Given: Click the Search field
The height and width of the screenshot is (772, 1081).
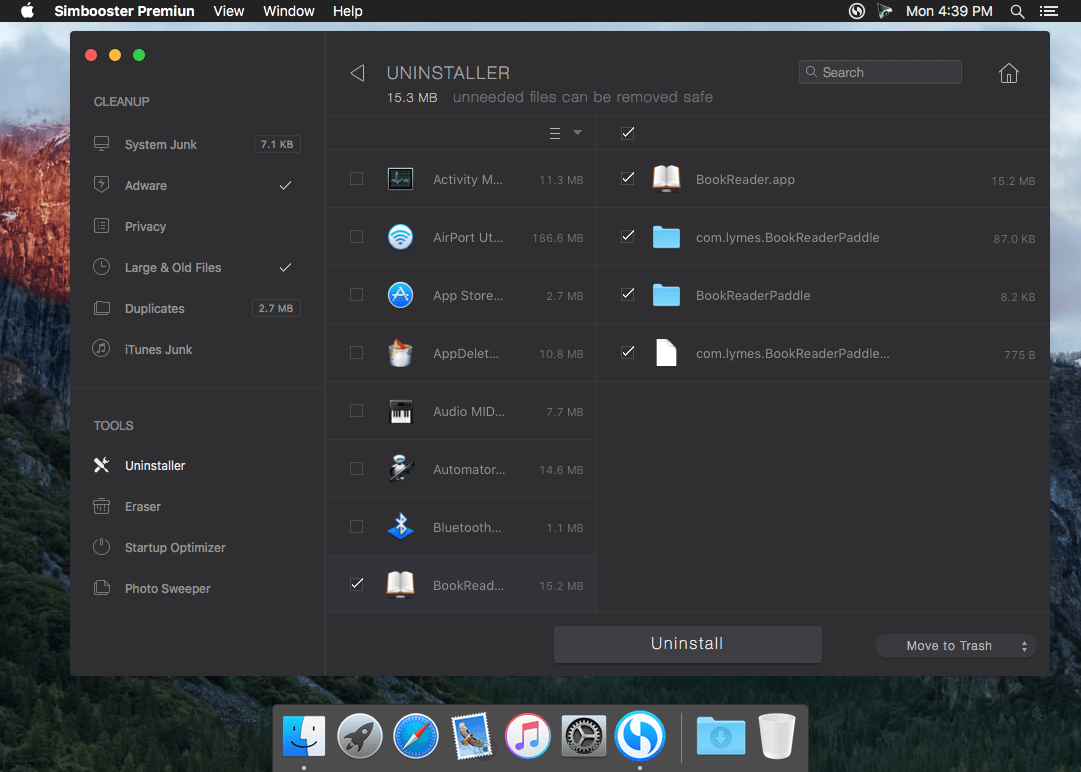Looking at the screenshot, I should [880, 72].
